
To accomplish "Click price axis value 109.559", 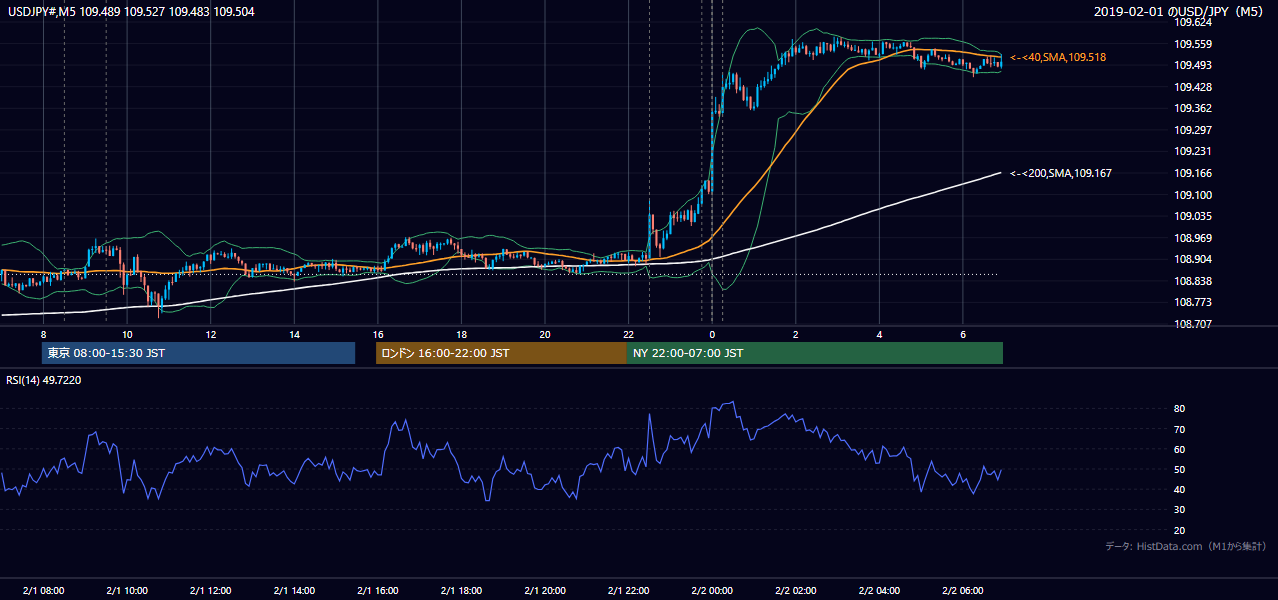I will (1194, 44).
